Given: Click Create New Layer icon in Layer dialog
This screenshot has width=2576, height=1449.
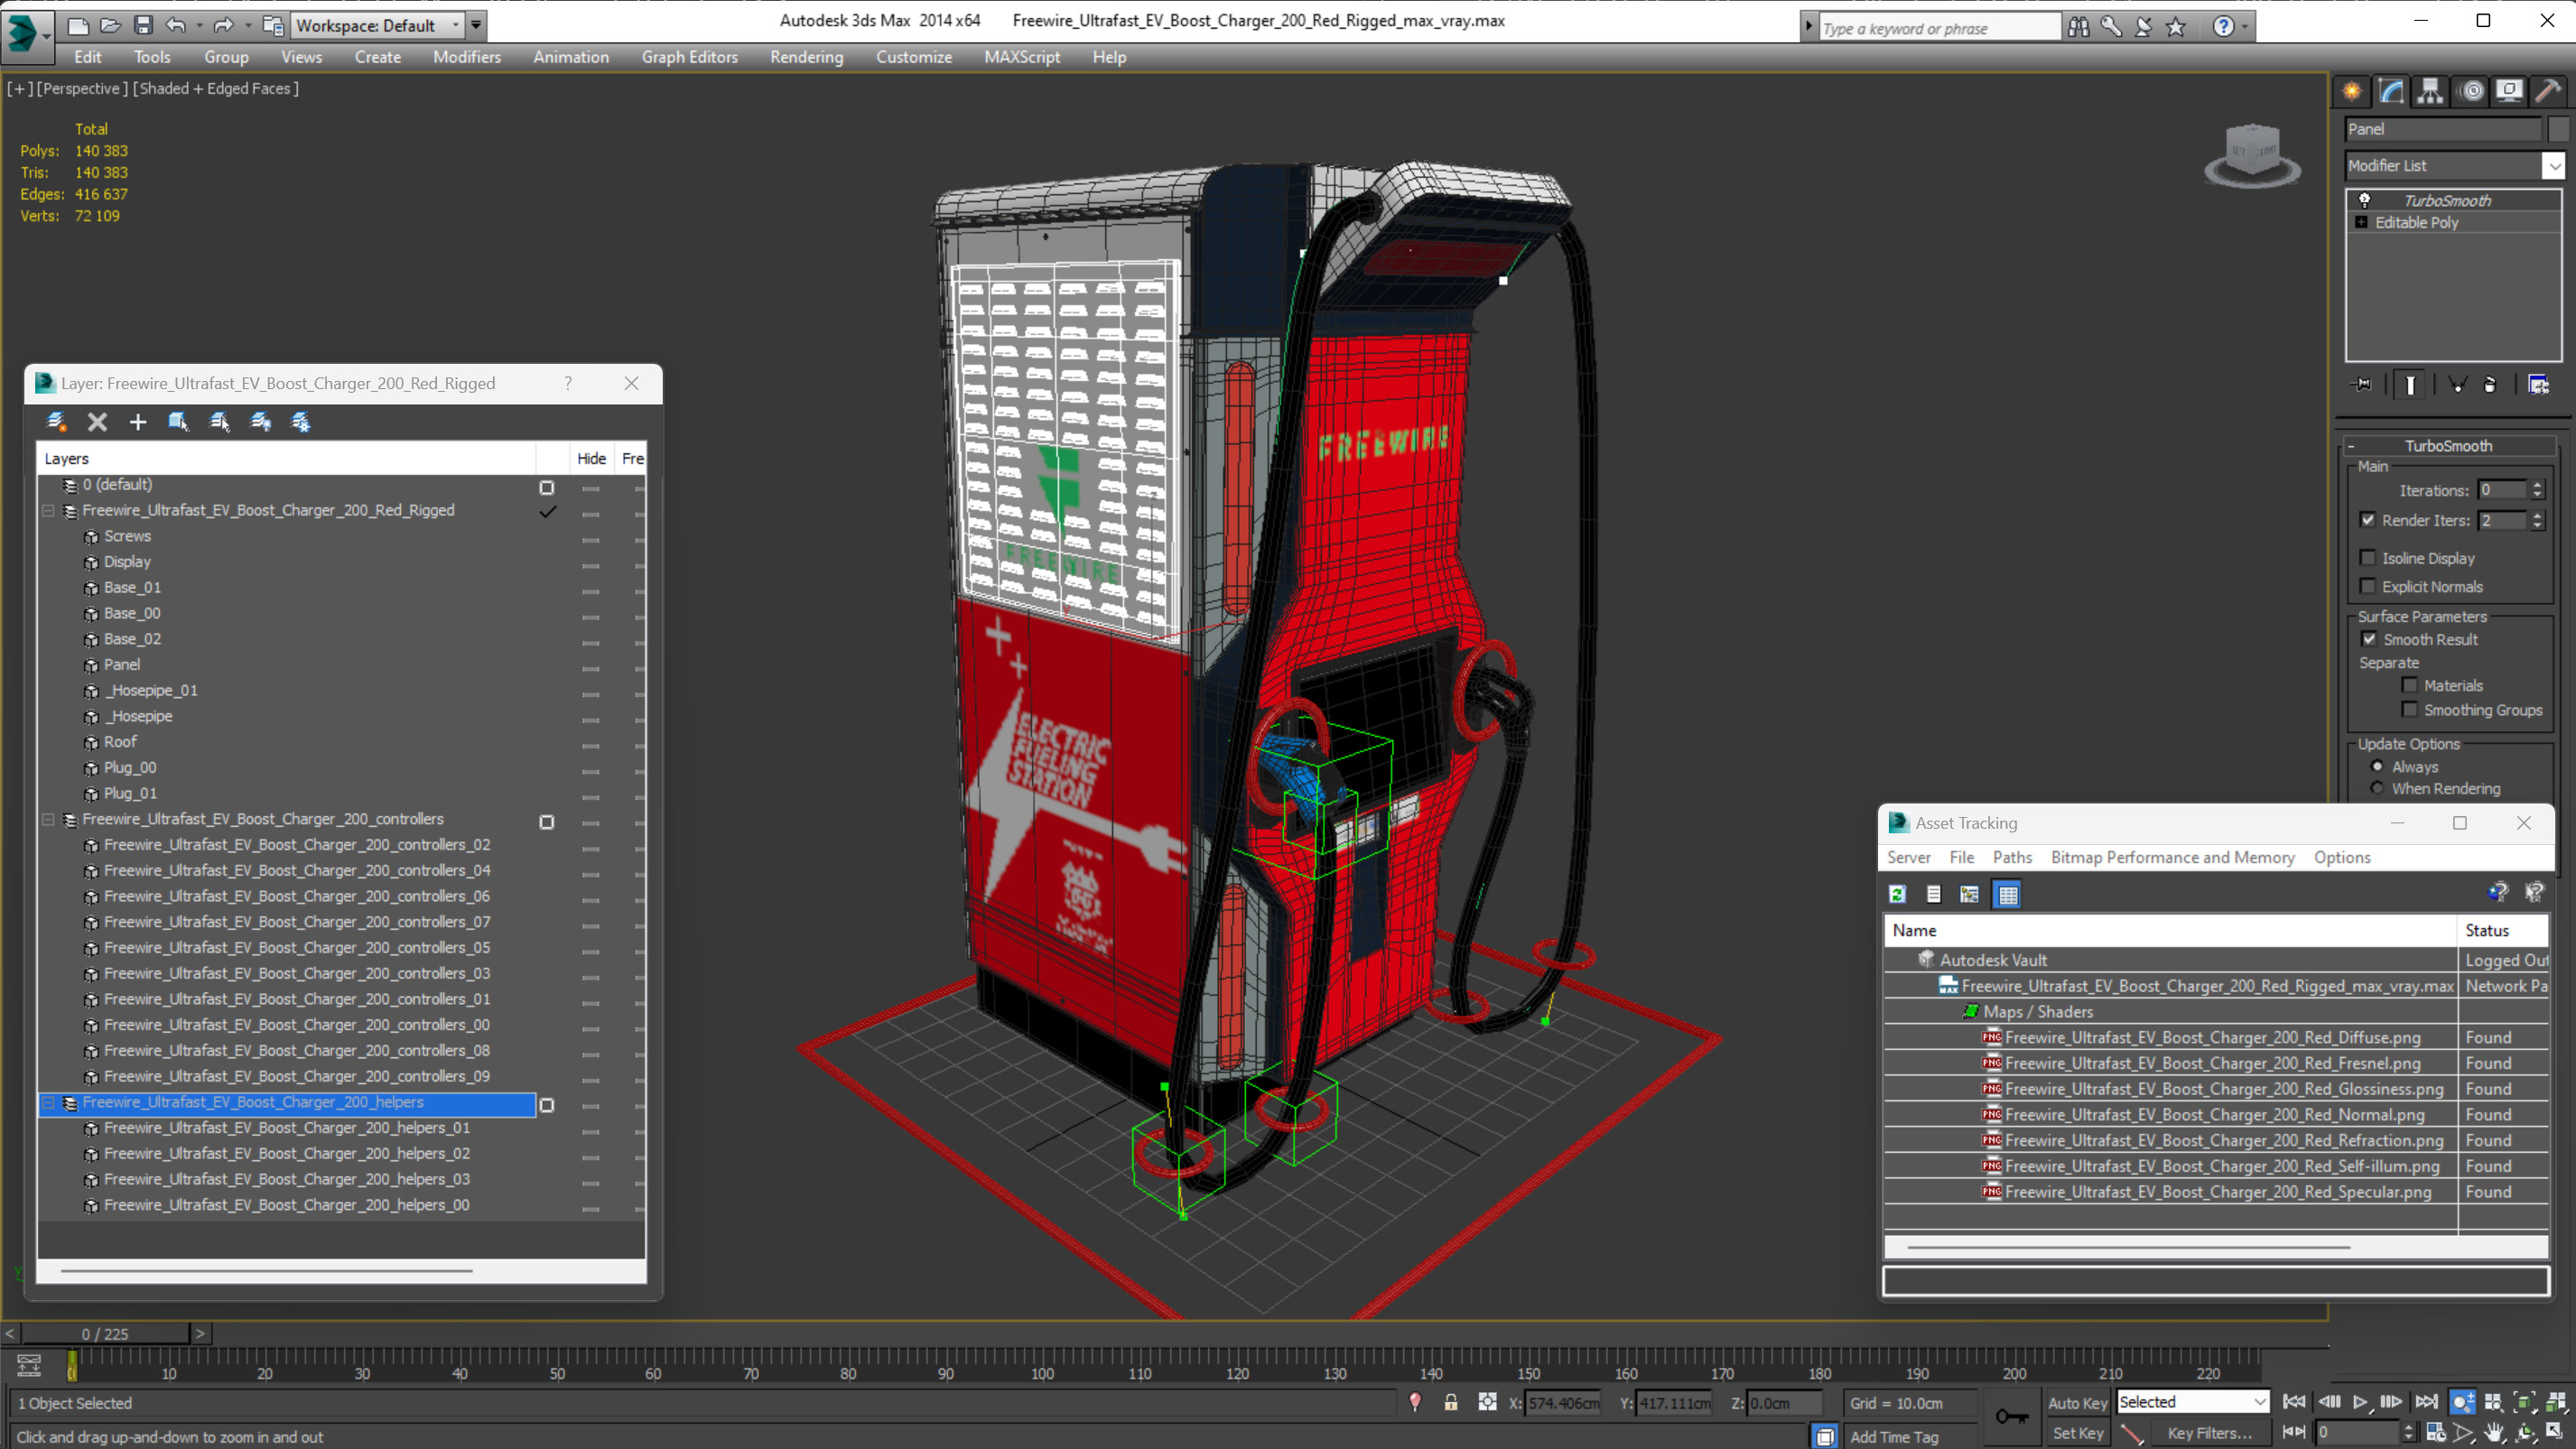Looking at the screenshot, I should click(56, 422).
